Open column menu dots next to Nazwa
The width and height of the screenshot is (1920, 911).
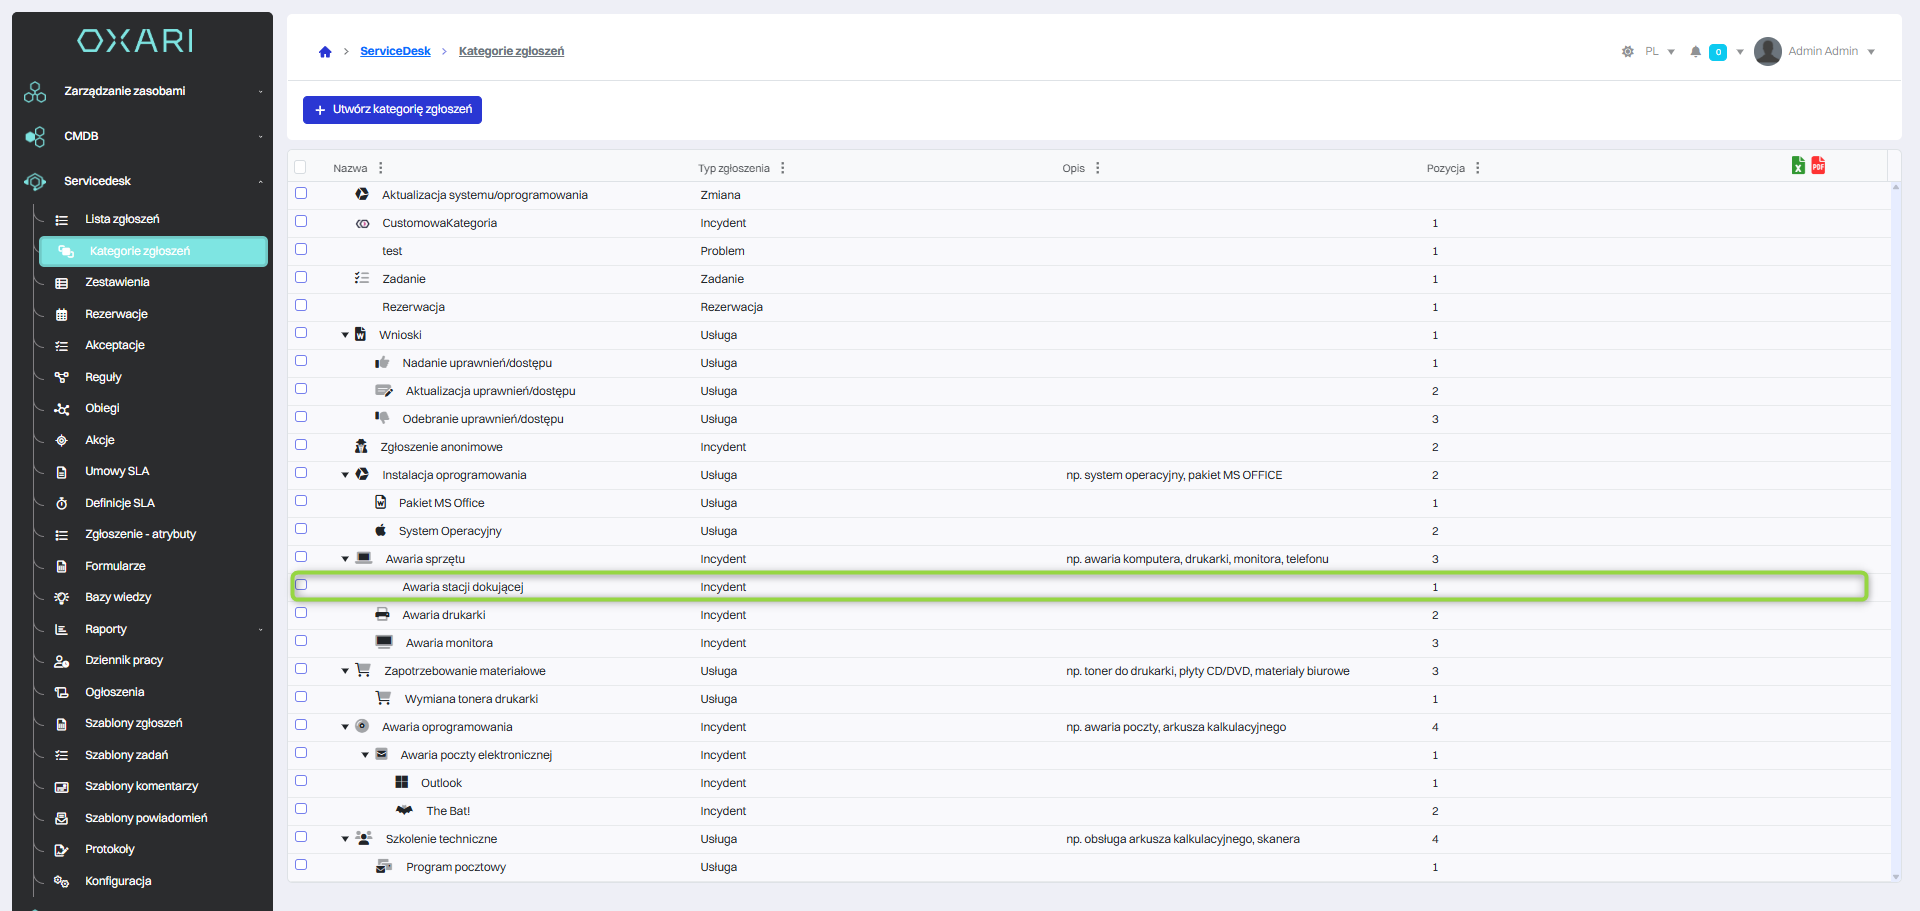[x=381, y=168]
